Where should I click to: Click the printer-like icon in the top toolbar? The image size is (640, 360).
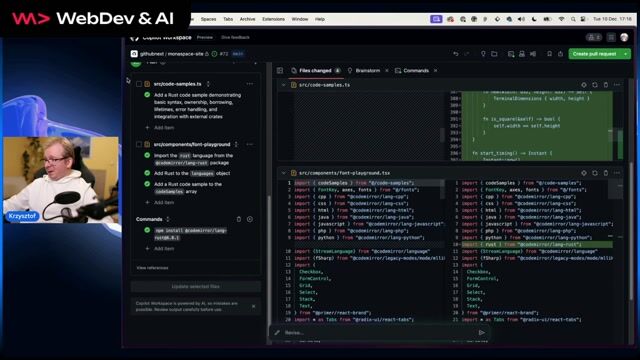click(x=522, y=54)
